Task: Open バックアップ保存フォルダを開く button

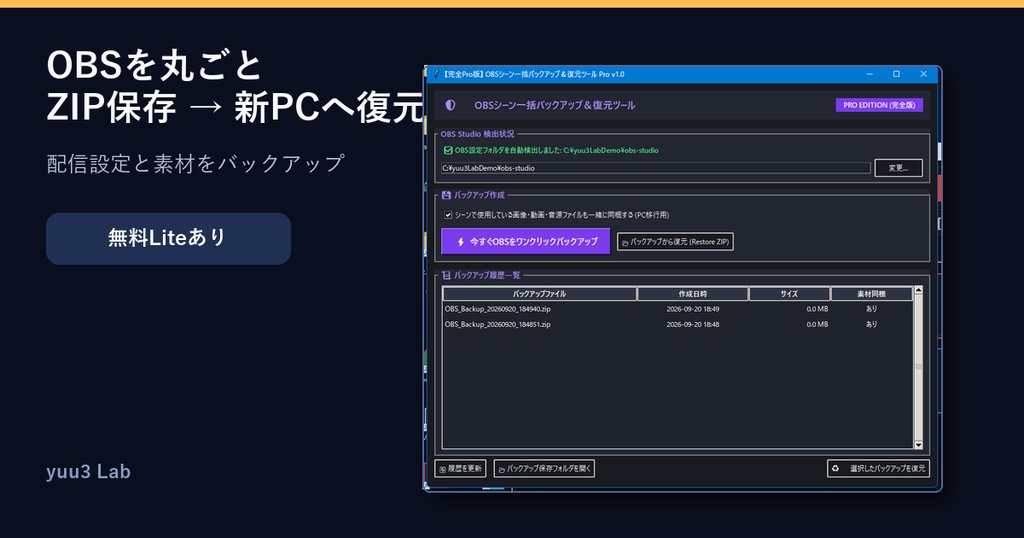Action: tap(544, 468)
